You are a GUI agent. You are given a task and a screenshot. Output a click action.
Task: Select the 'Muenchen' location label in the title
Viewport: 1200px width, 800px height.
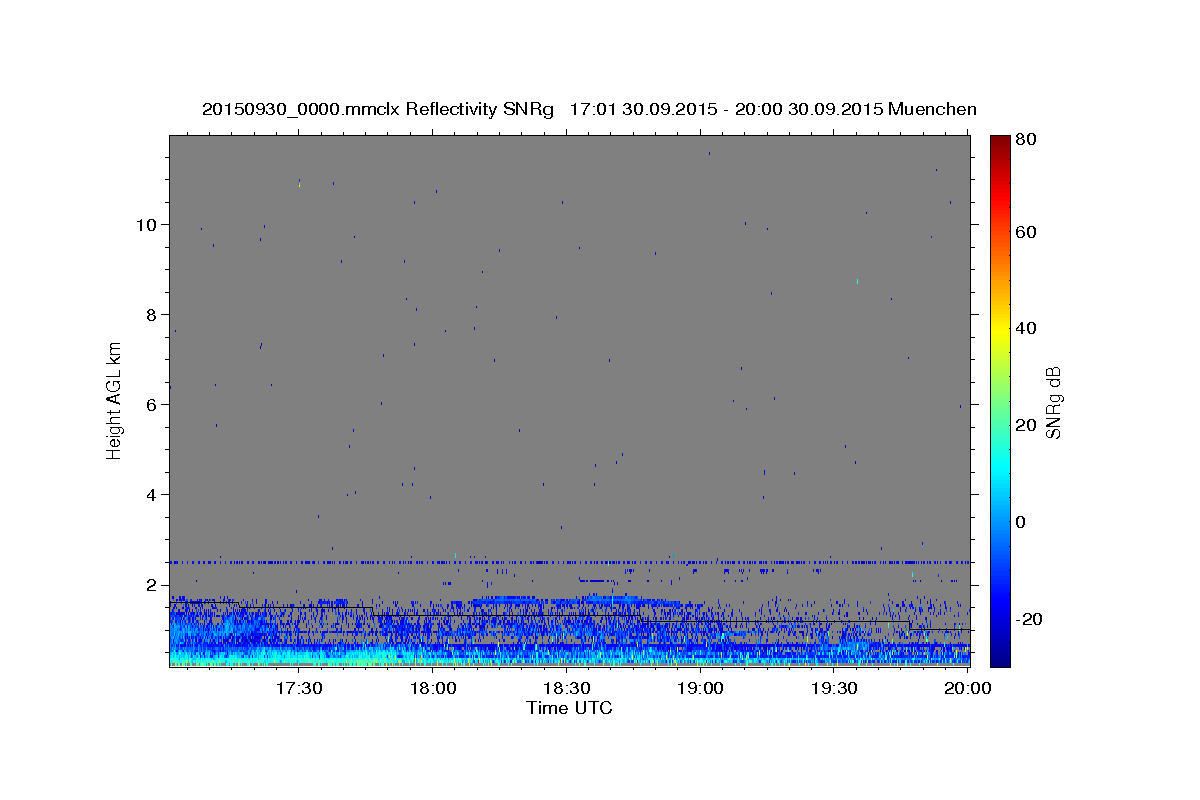point(931,109)
